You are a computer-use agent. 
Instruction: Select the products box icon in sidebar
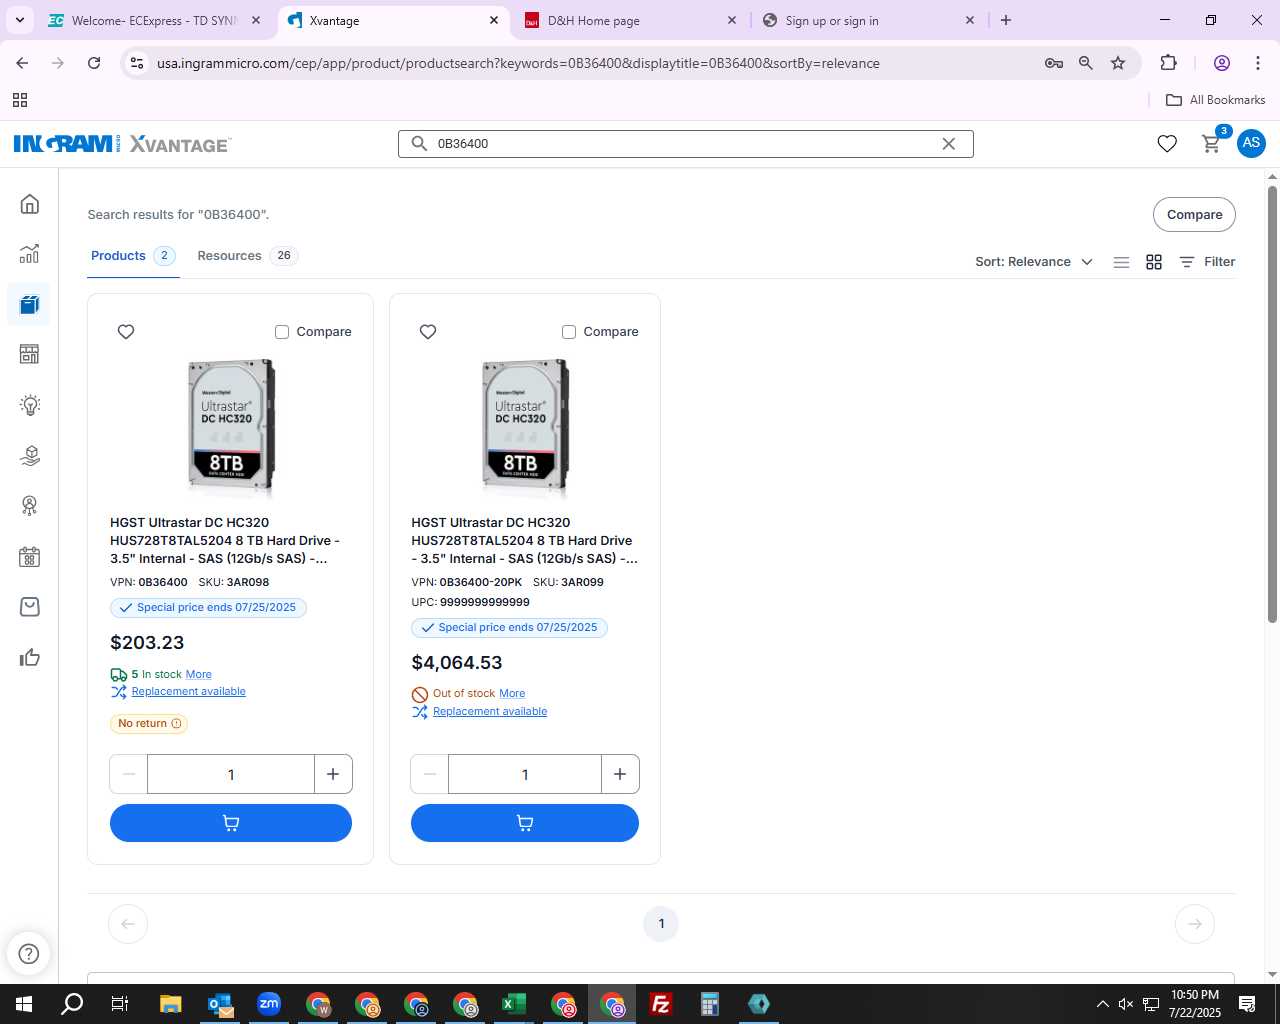[x=29, y=304]
